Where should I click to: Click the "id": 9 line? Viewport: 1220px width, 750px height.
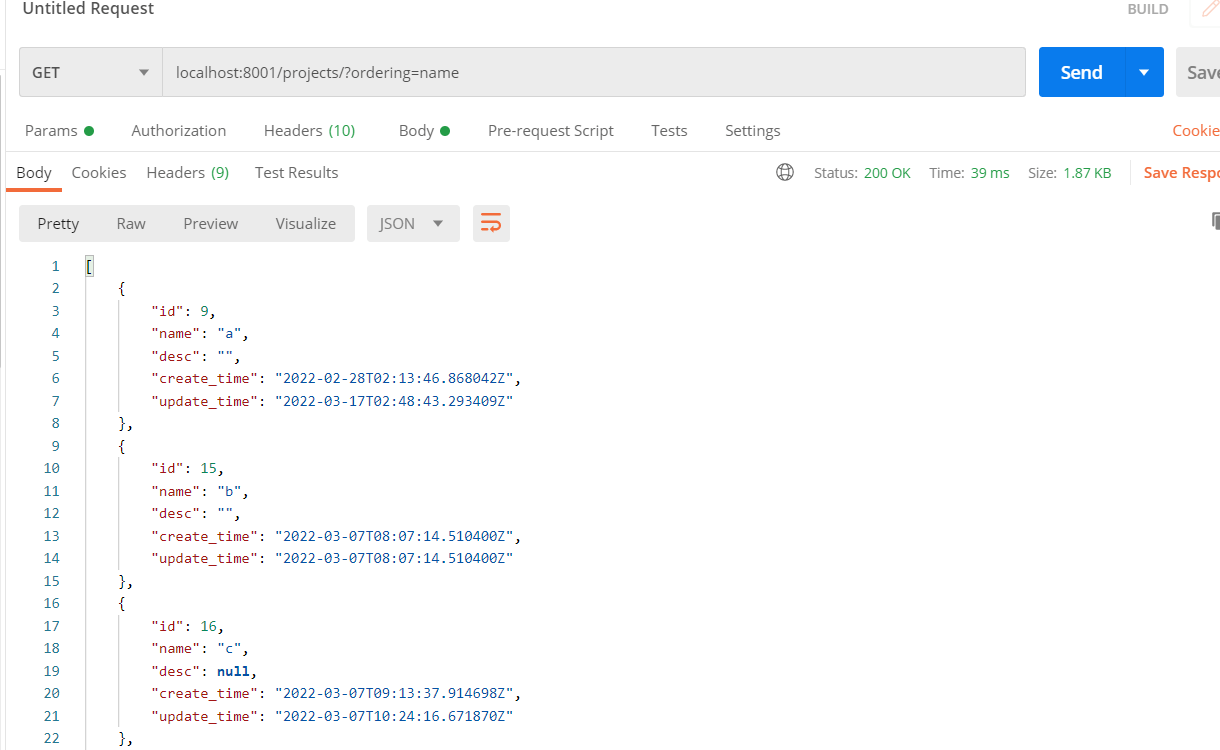coord(183,311)
